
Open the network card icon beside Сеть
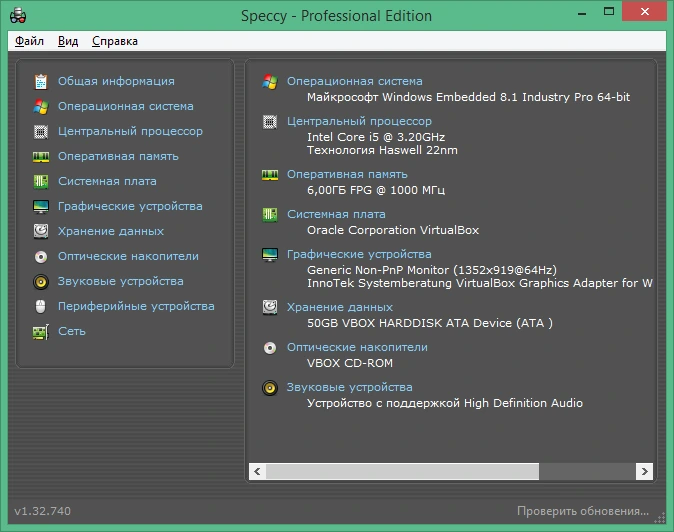41,332
